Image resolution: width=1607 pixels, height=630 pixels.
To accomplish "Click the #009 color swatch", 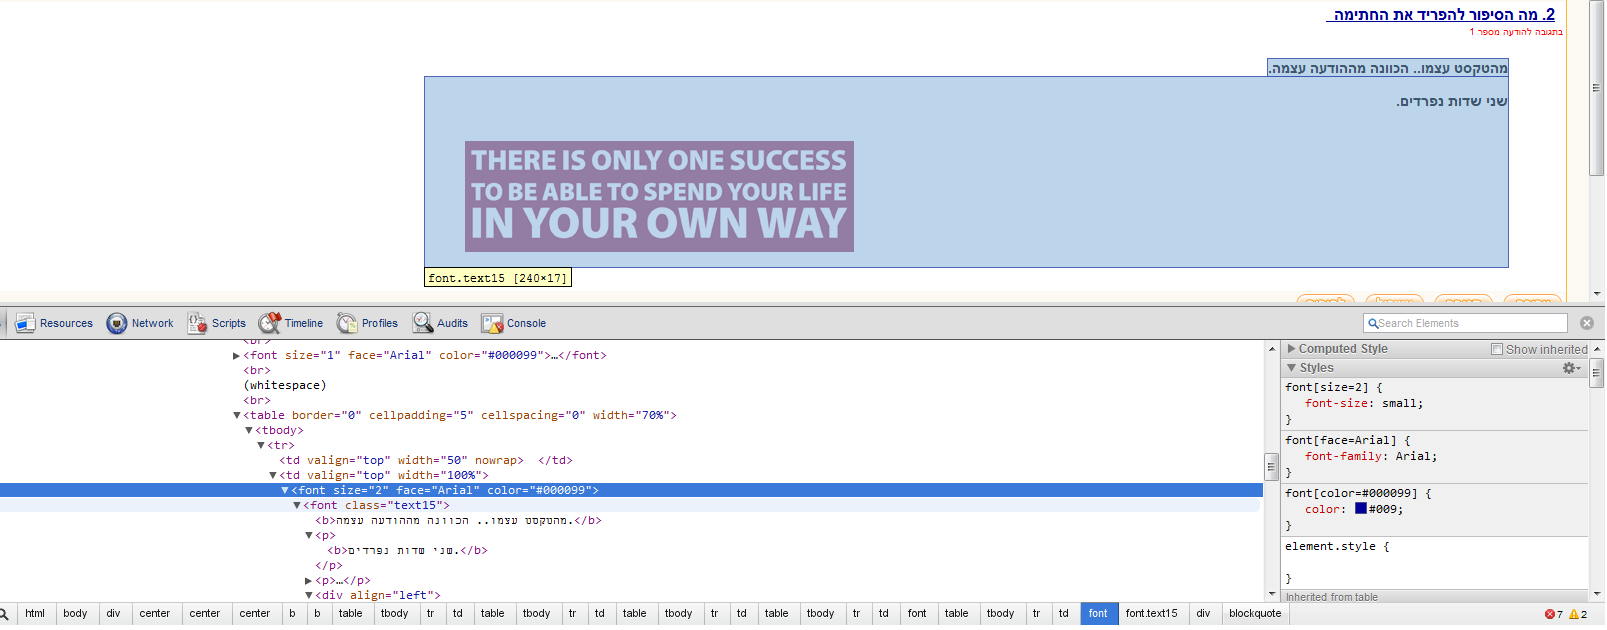I will pos(1360,509).
